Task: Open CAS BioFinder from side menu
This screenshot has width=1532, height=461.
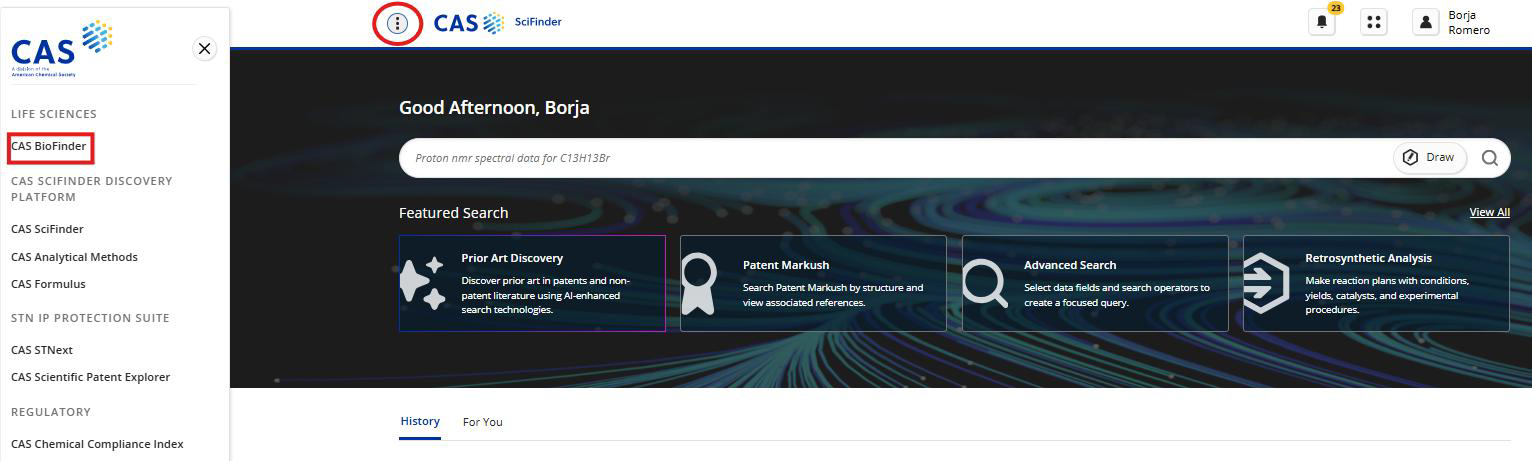Action: (49, 147)
